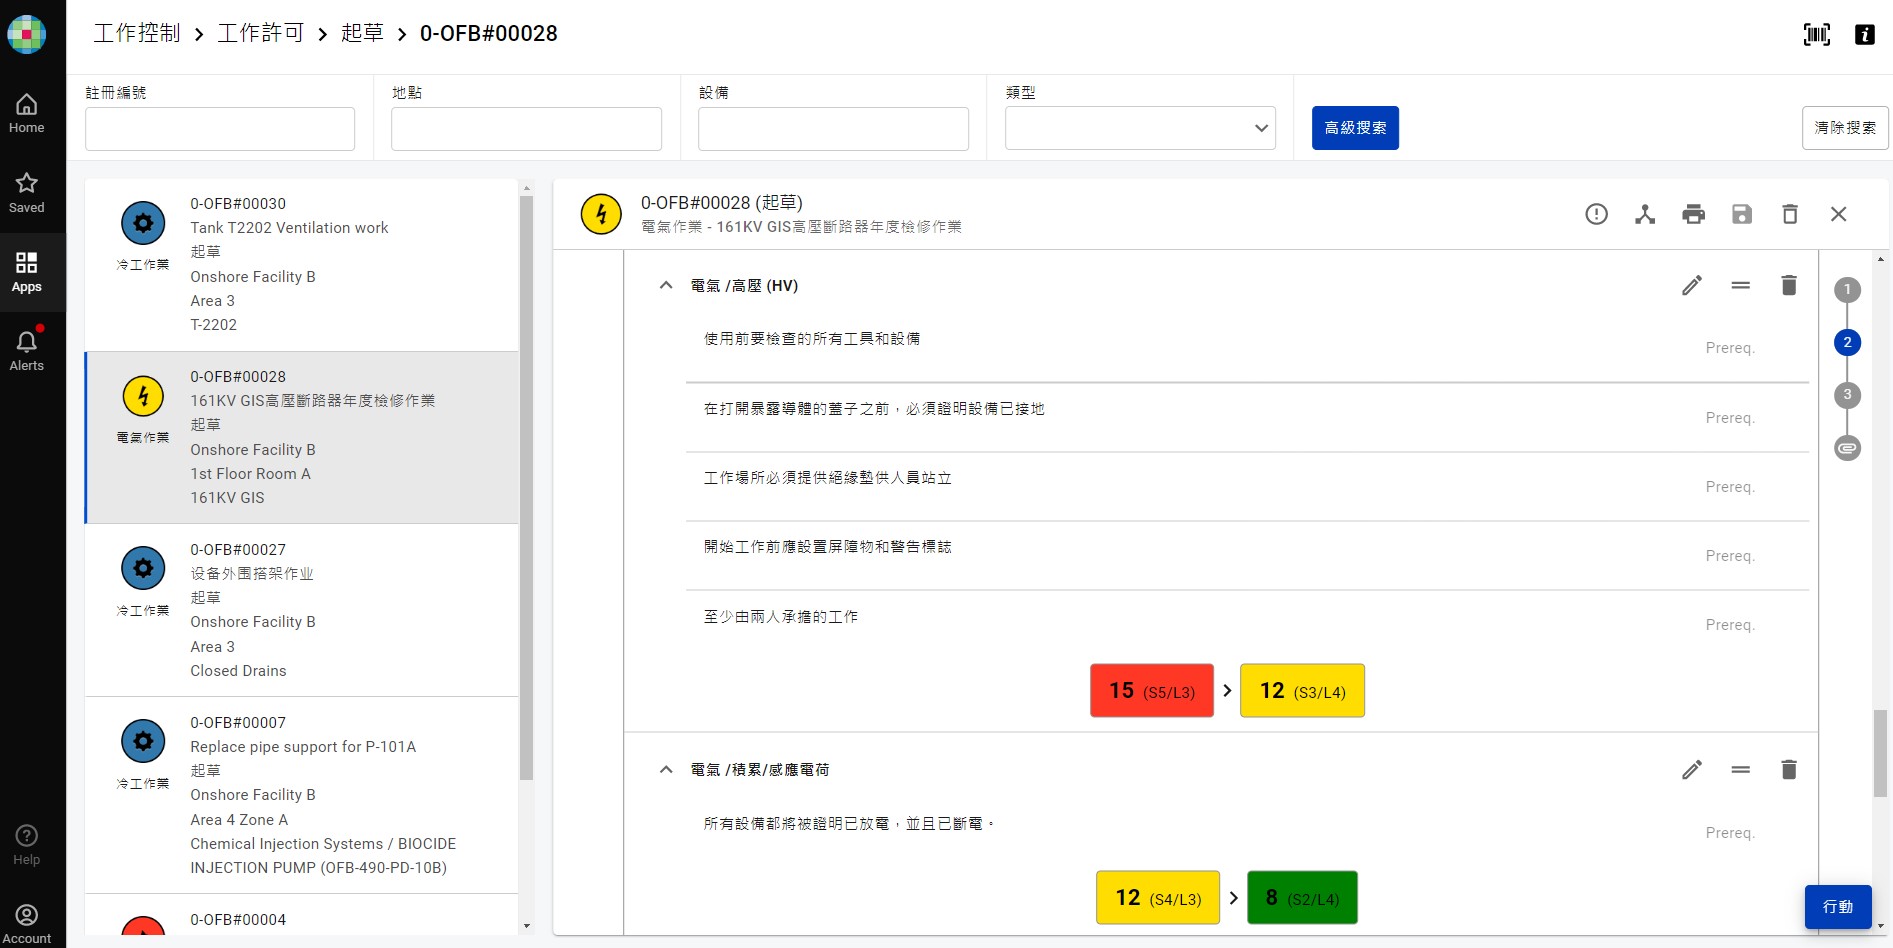Navigate to 起草 breadcrumb
Viewport: 1893px width, 948px height.
362,34
